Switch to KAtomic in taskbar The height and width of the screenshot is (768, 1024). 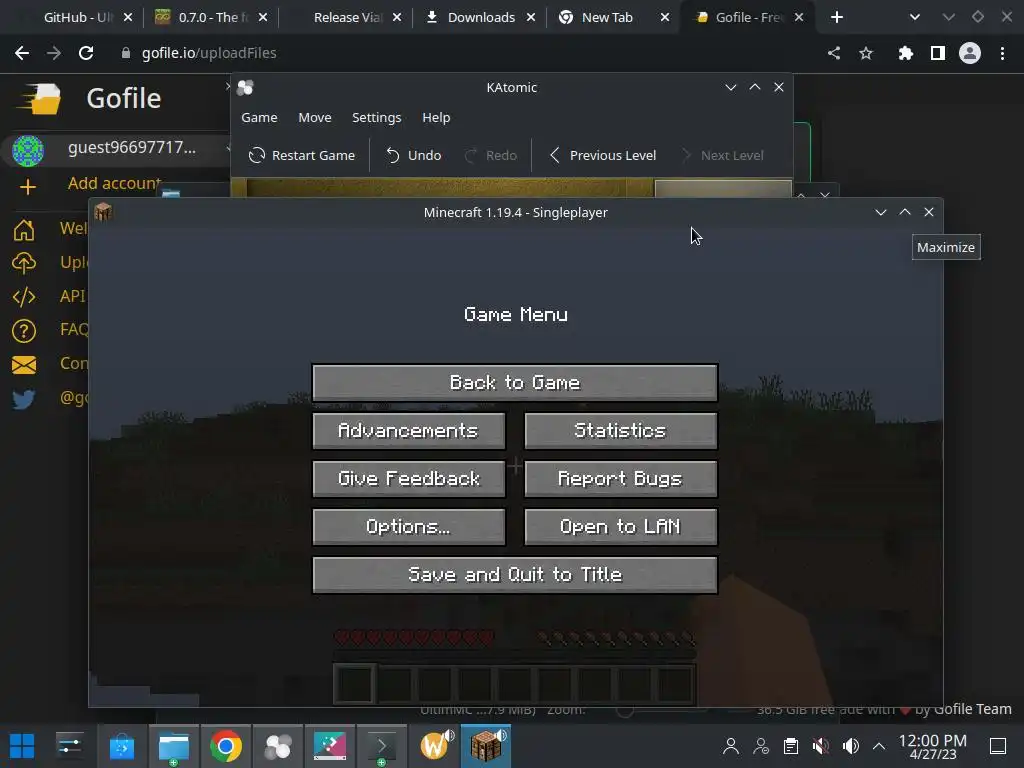pos(278,746)
